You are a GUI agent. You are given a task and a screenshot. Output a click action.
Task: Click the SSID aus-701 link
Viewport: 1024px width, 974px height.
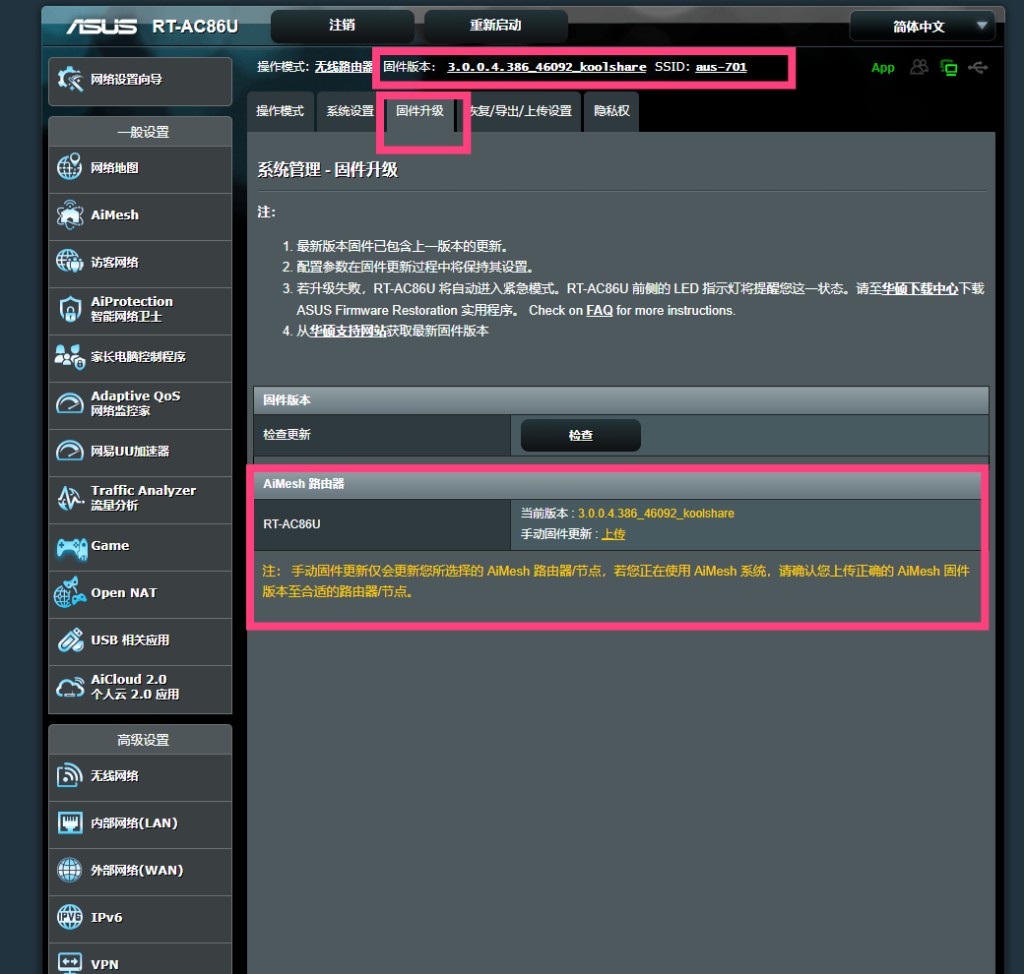click(x=721, y=67)
